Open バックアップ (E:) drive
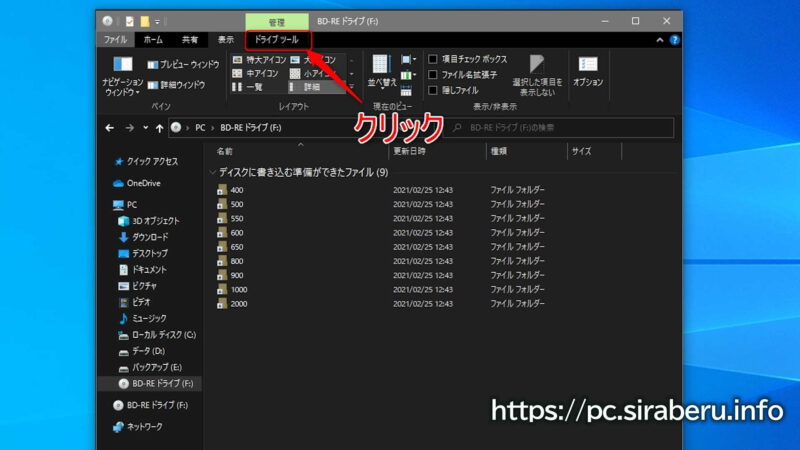Screen dimensions: 800x450 coord(150,368)
